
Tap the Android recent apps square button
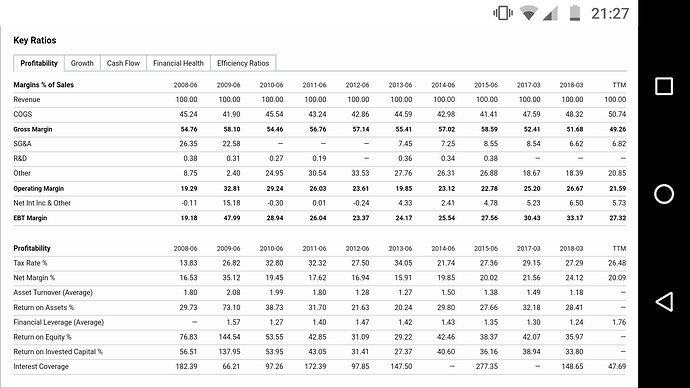coord(664,86)
